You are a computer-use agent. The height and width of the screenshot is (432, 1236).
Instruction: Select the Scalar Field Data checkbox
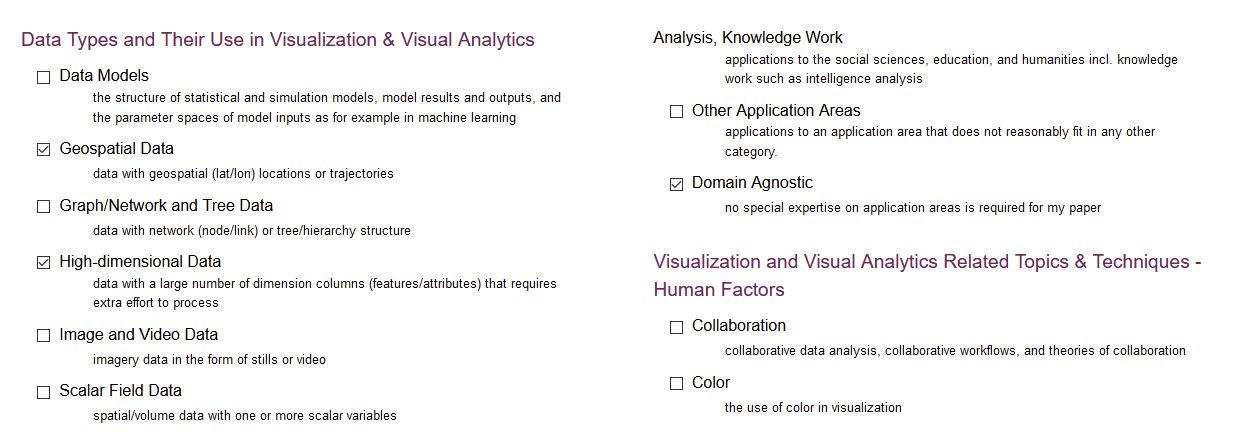(x=43, y=392)
